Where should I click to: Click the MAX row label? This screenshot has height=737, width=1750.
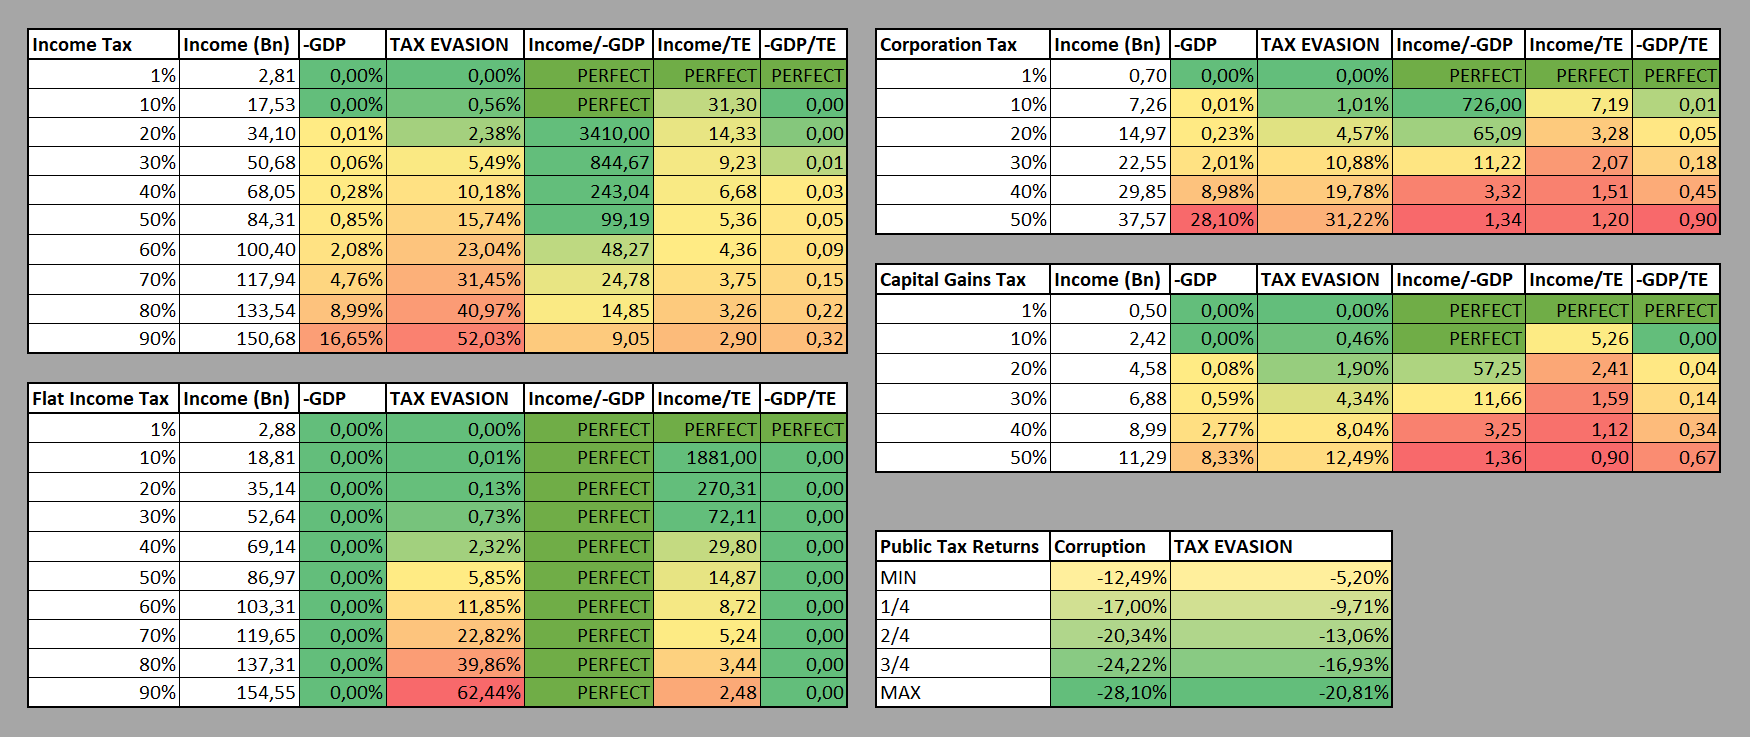(x=962, y=692)
